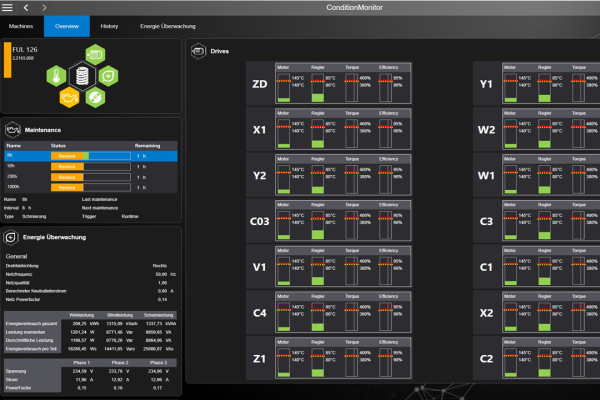Screen dimensions: 600x400
Task: Click the ZD Regler temperature gauge
Action: pyautogui.click(x=318, y=88)
